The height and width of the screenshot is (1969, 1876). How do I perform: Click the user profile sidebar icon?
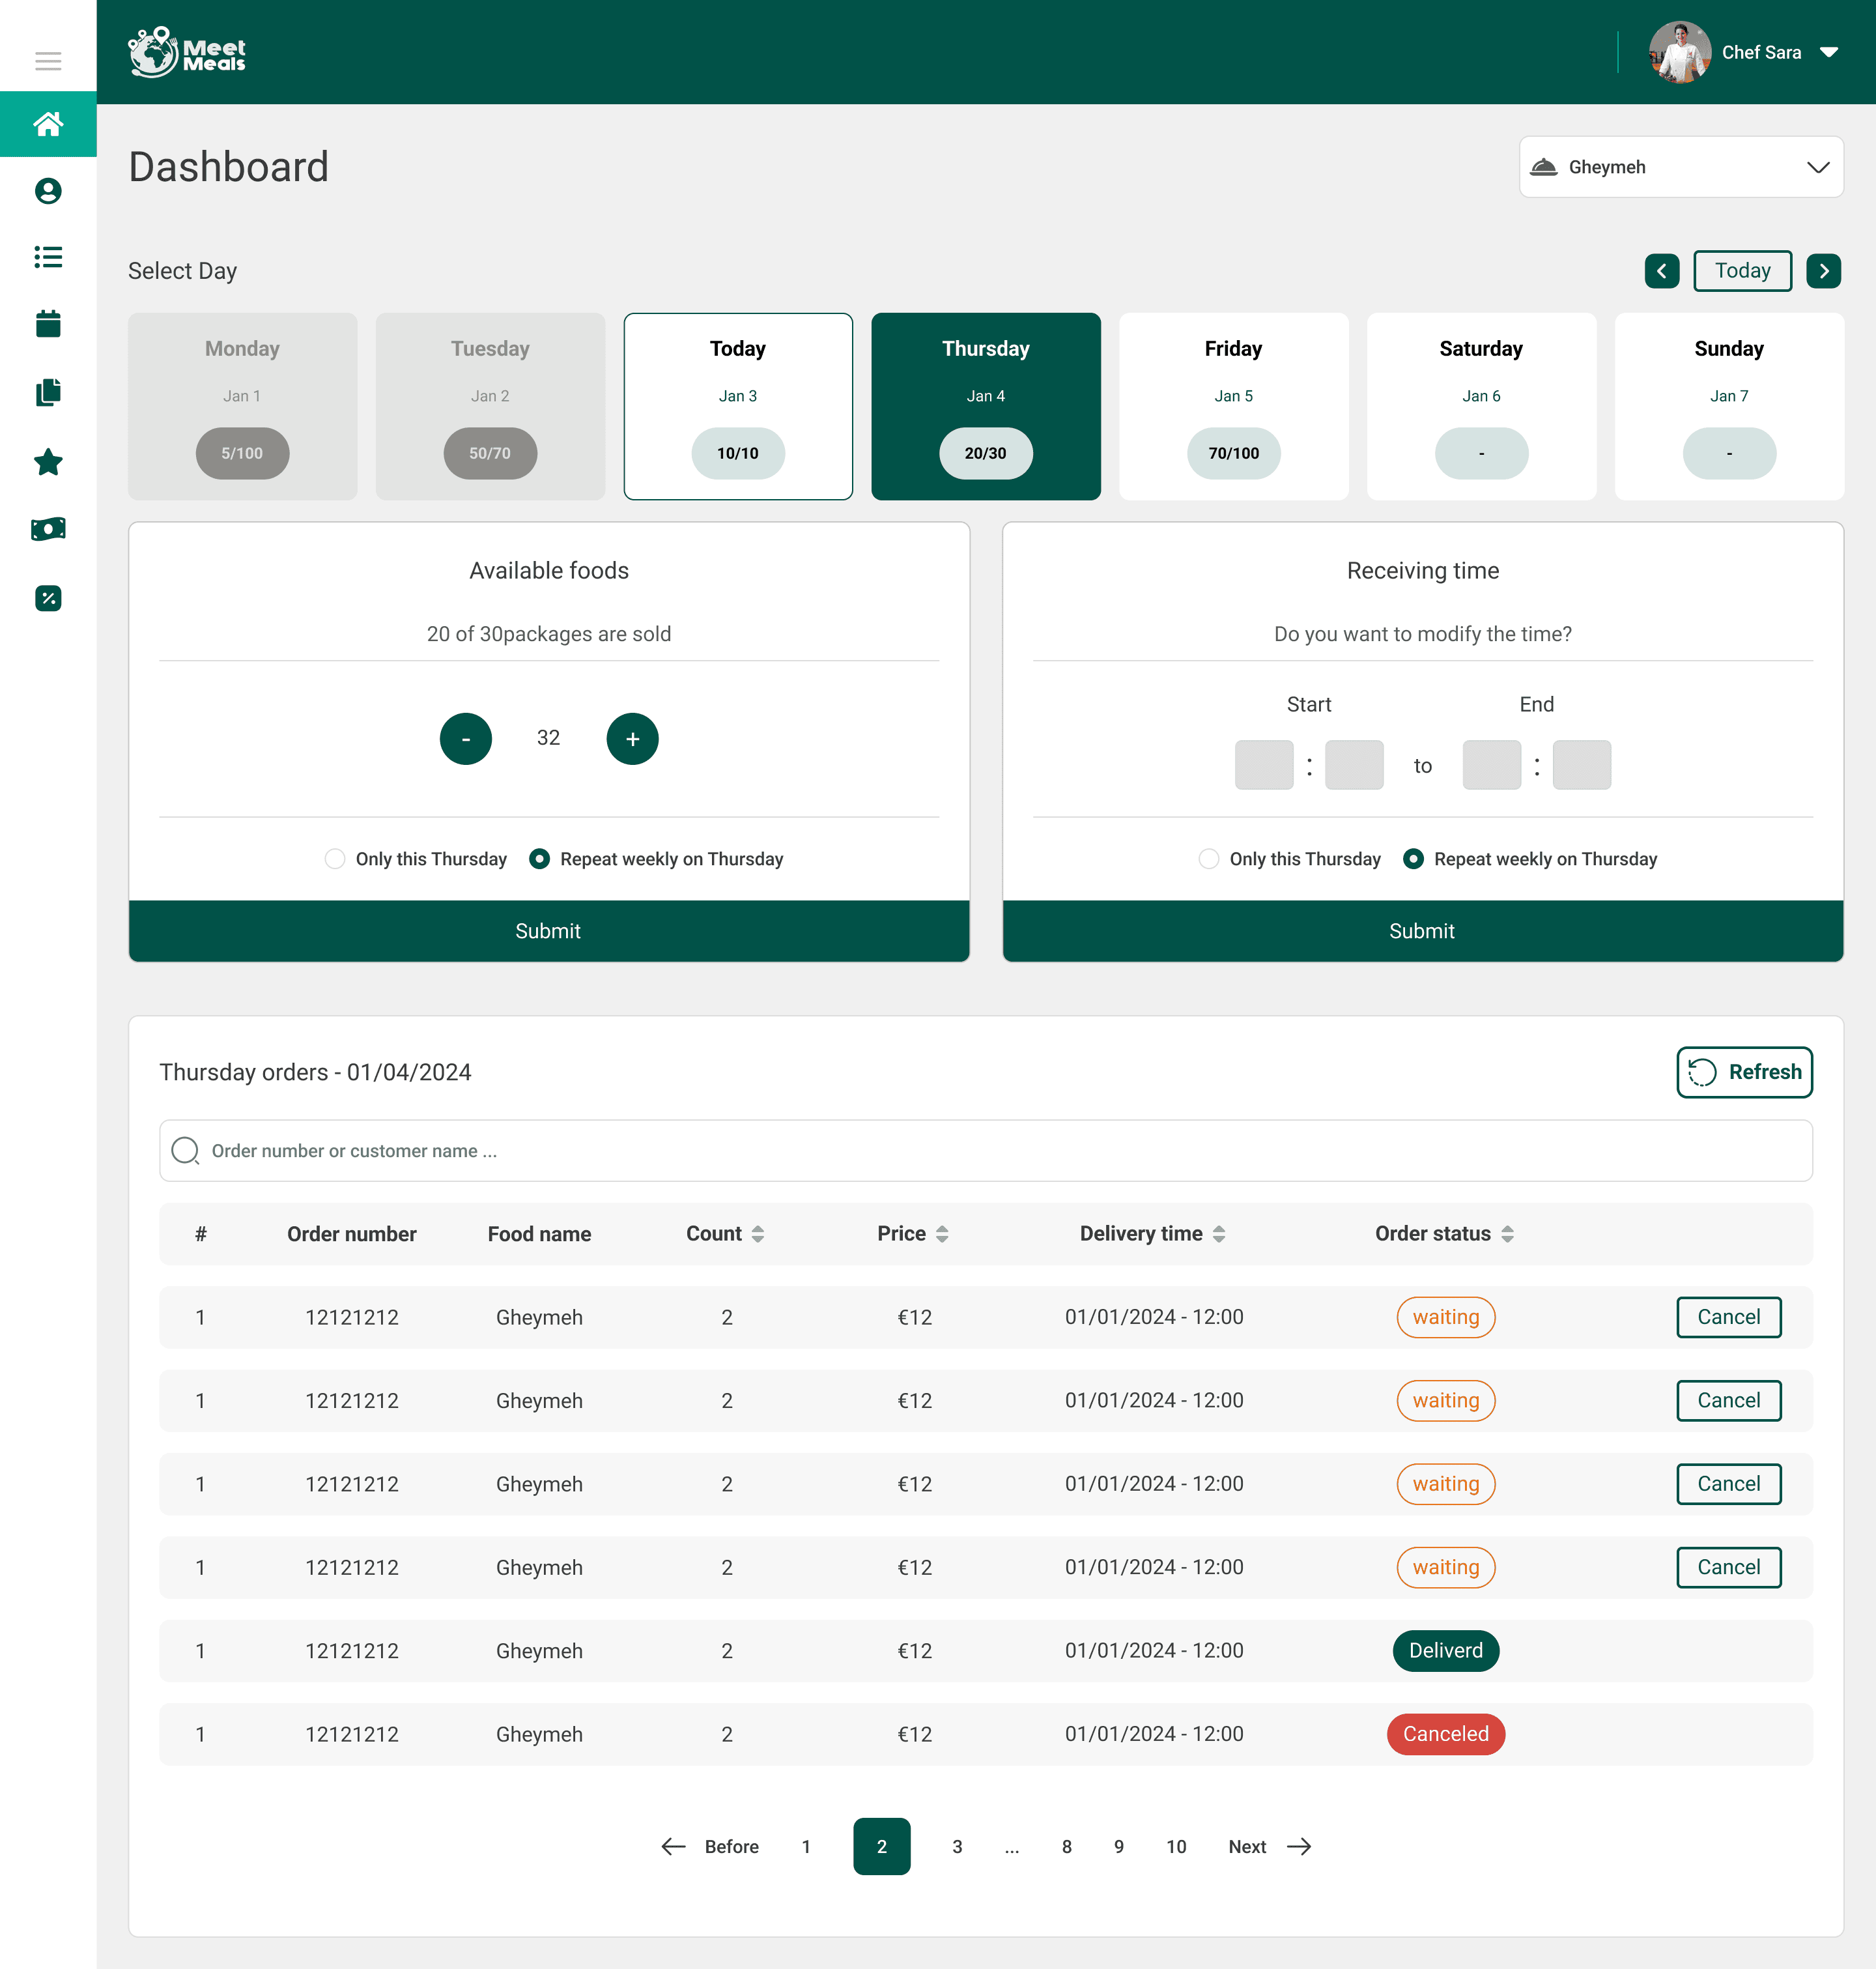pyautogui.click(x=48, y=191)
